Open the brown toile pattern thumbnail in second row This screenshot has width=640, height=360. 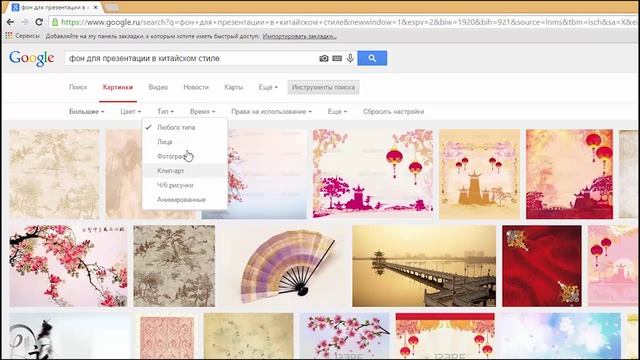pyautogui.click(x=174, y=266)
